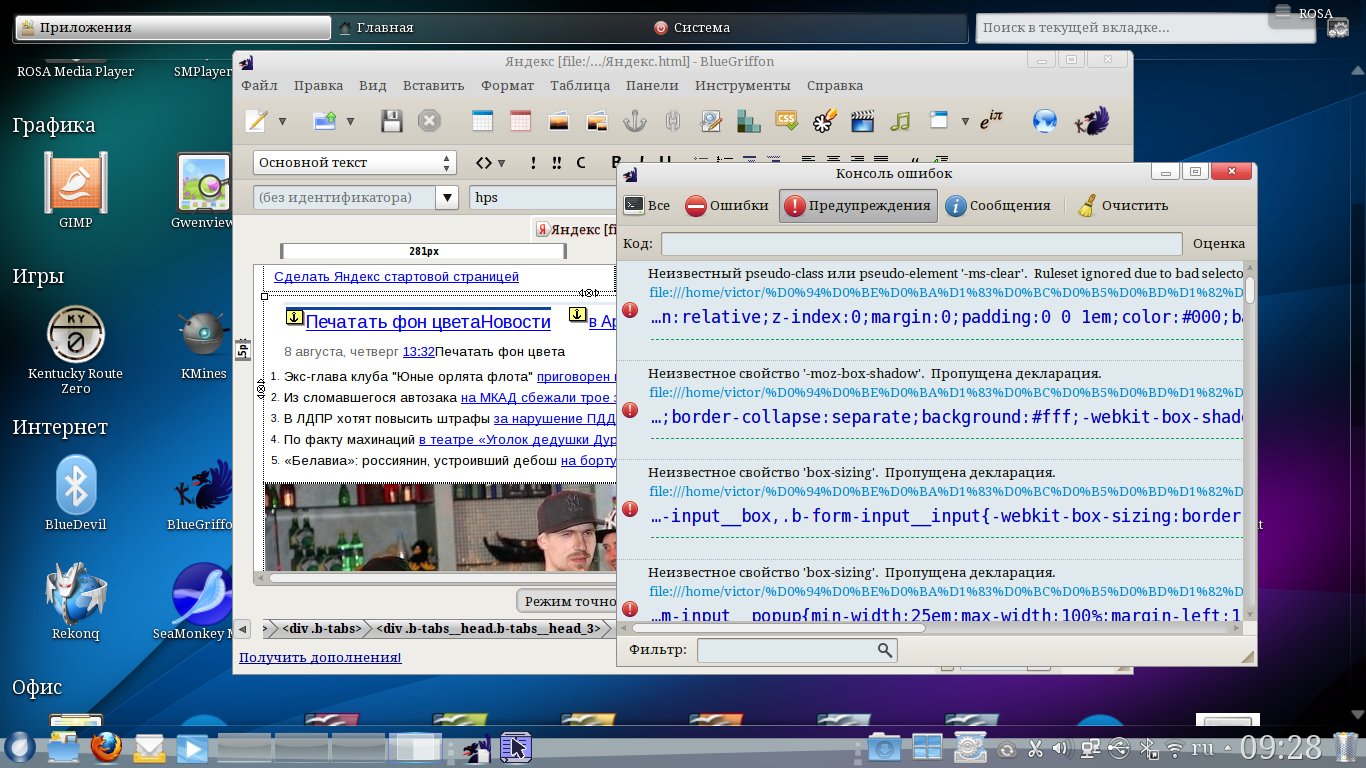The height and width of the screenshot is (768, 1366).
Task: Click the Очистить clear console button
Action: coord(1123,206)
